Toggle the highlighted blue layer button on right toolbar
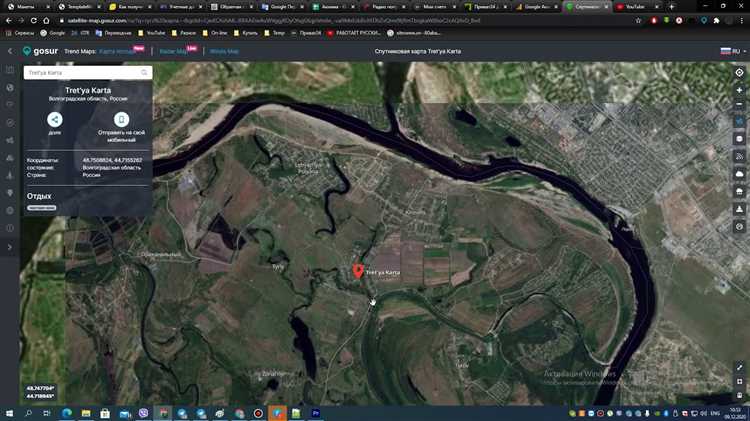 [x=739, y=122]
